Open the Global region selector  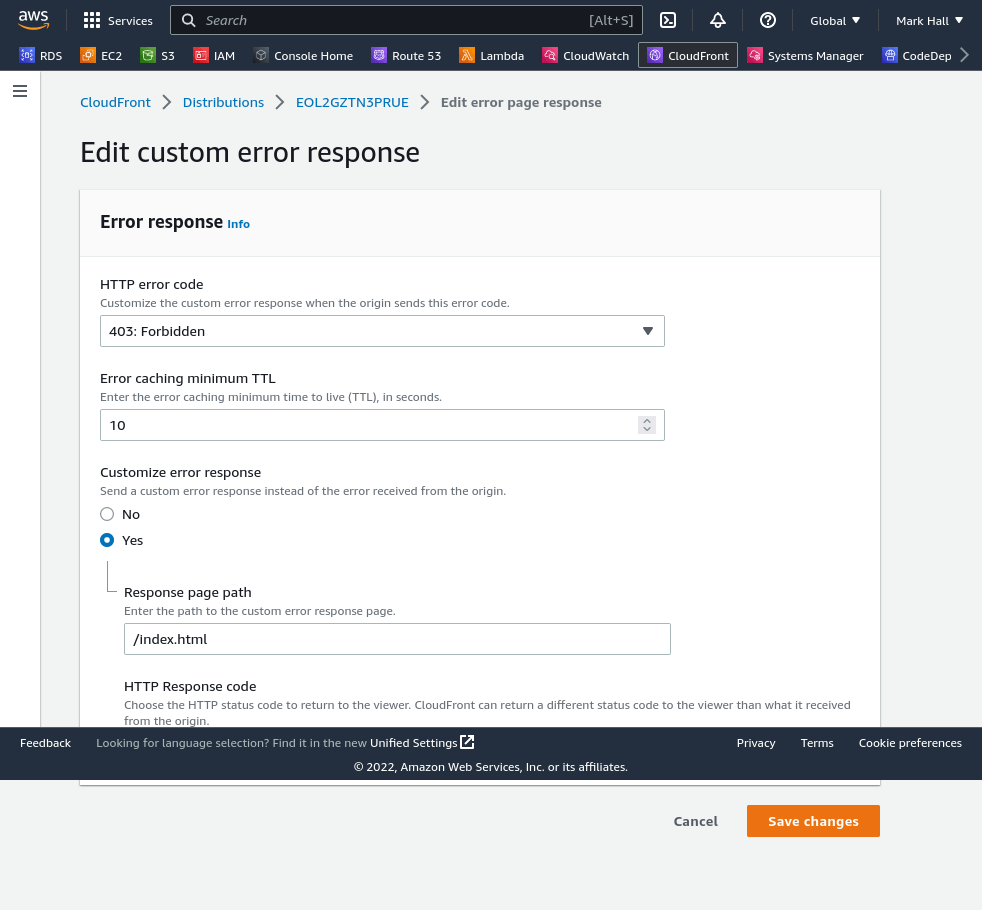tap(835, 20)
